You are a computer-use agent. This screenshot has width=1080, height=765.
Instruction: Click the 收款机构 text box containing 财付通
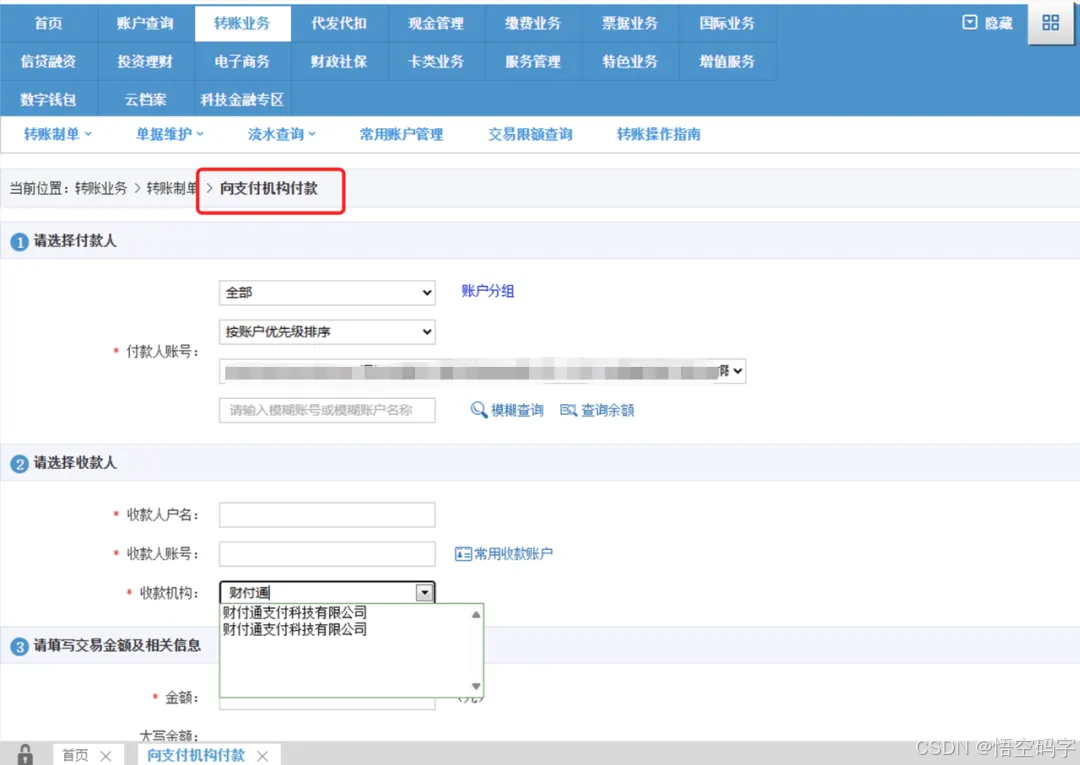point(319,592)
